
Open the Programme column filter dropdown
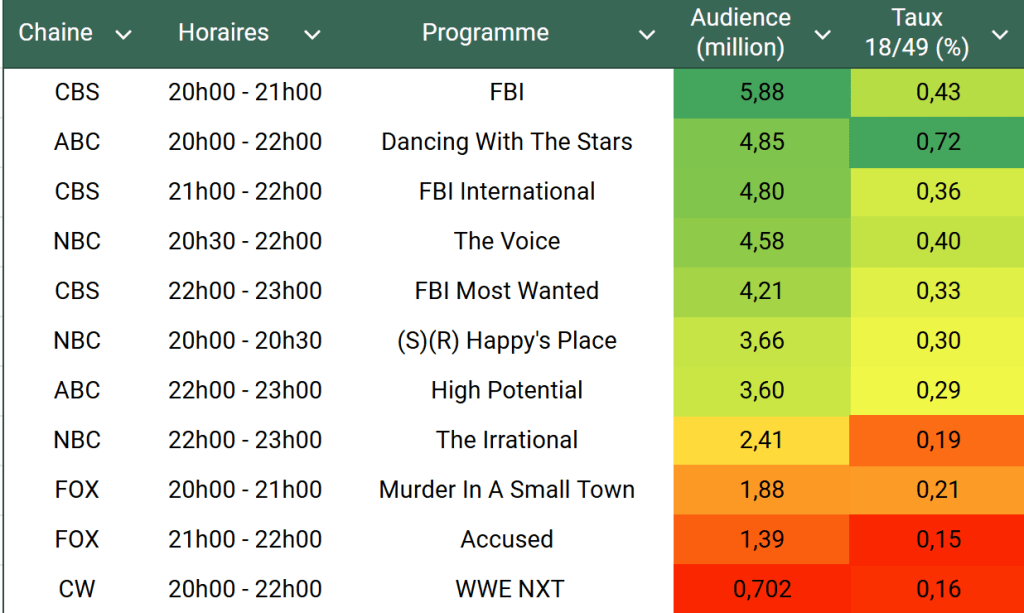[x=647, y=35]
